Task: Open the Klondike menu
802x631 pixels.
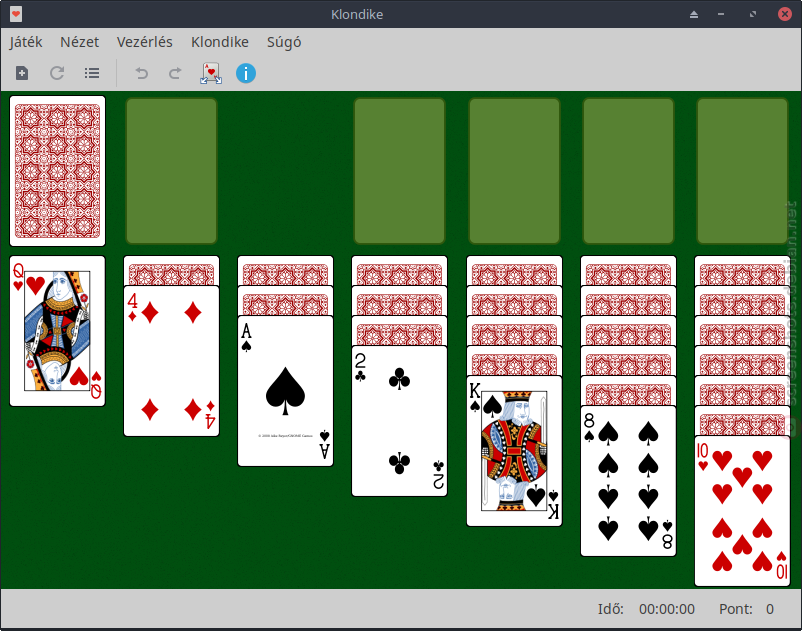Action: [220, 42]
